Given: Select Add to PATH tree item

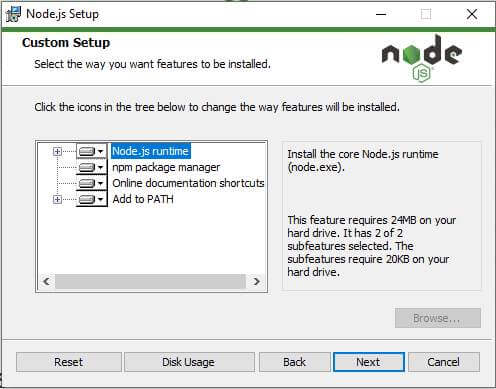Looking at the screenshot, I should pos(143,199).
